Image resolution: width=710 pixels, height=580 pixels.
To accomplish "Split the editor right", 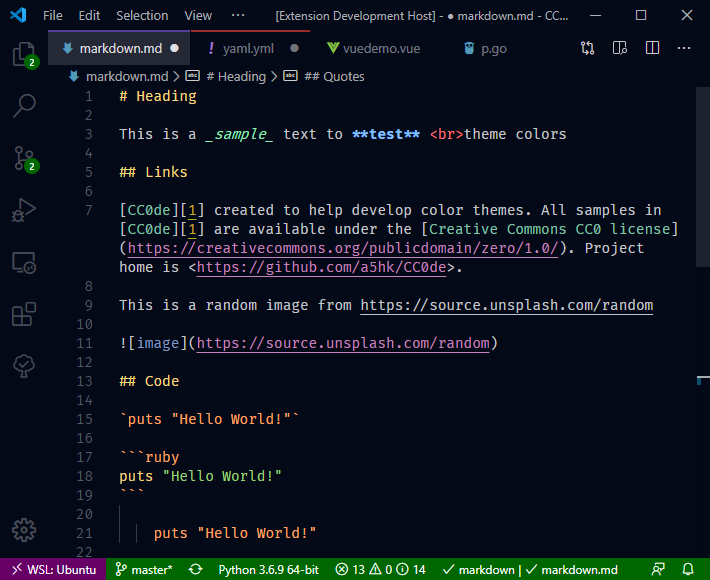I will pyautogui.click(x=652, y=48).
